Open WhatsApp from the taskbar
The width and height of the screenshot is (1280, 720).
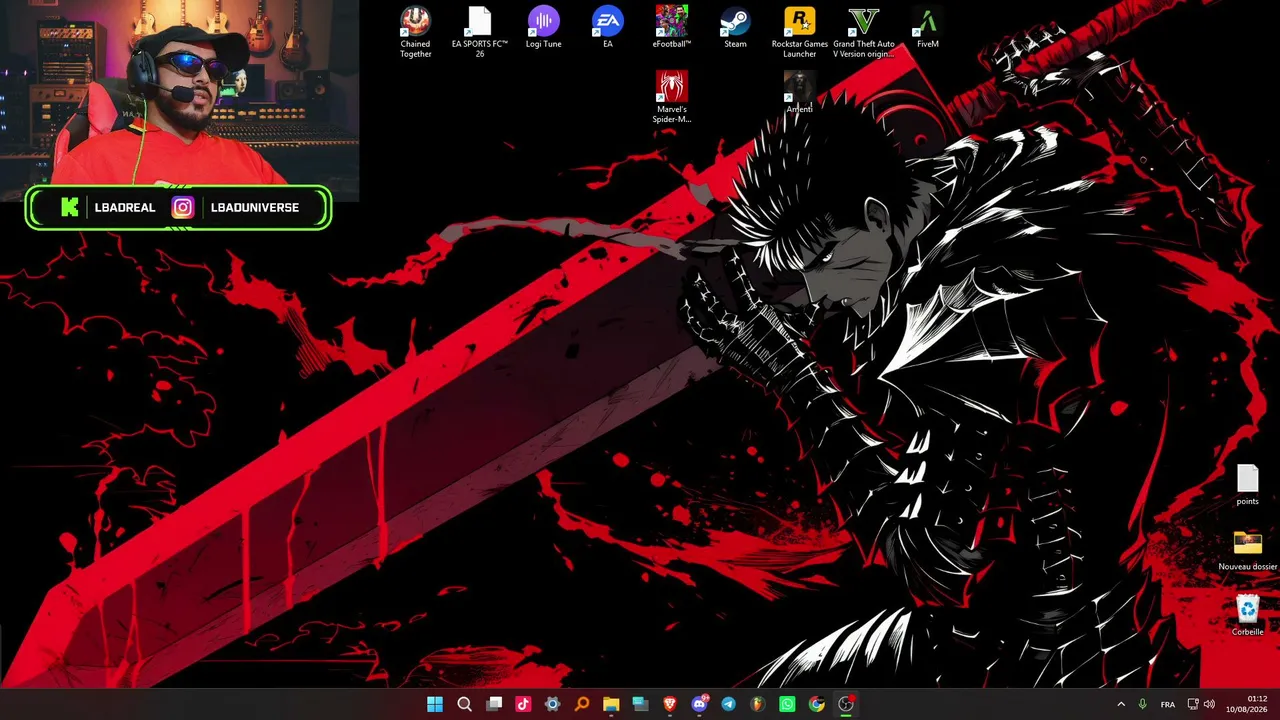pos(787,704)
